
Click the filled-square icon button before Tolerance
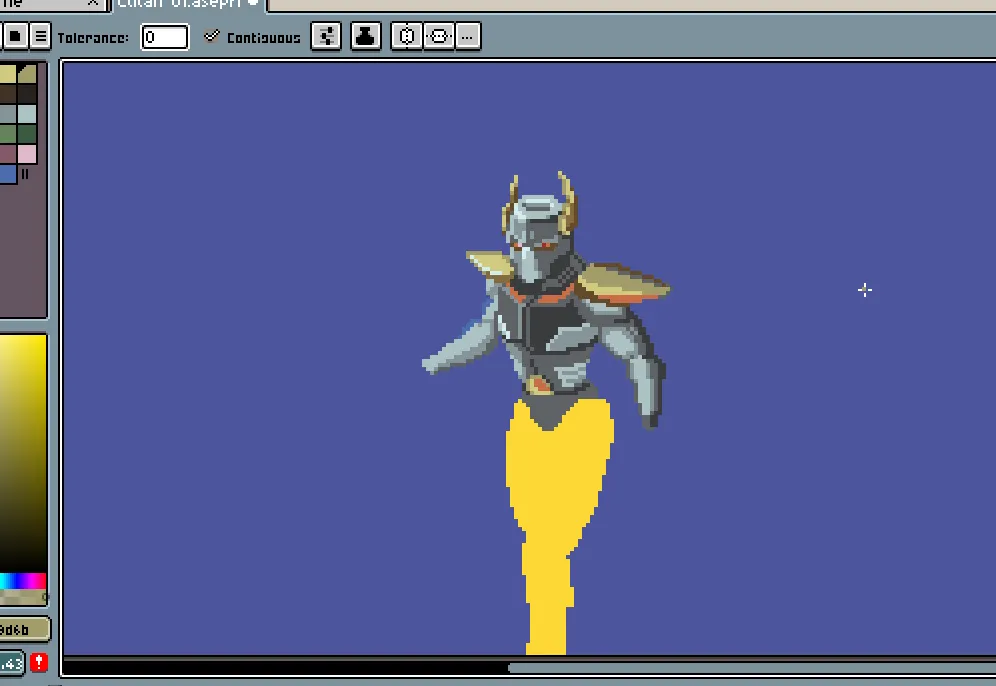point(15,36)
